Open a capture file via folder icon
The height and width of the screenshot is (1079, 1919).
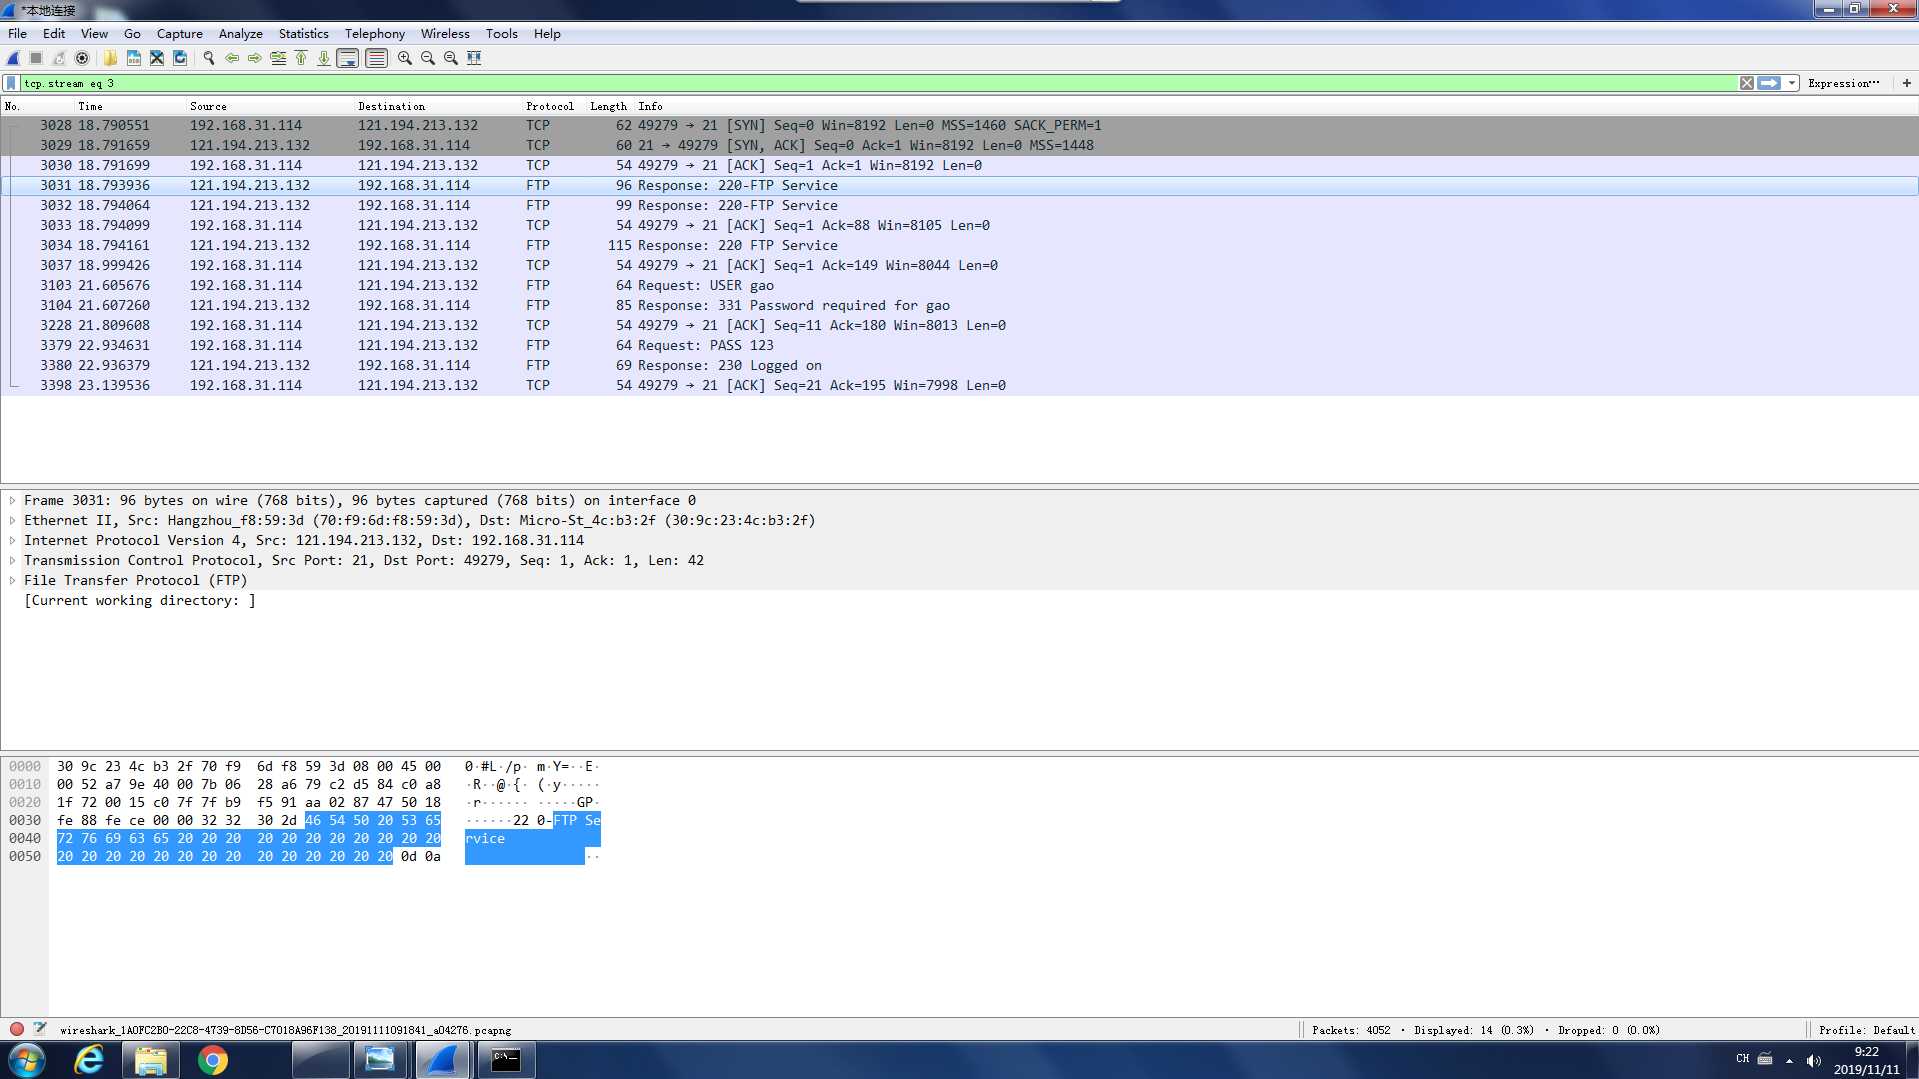(x=110, y=58)
